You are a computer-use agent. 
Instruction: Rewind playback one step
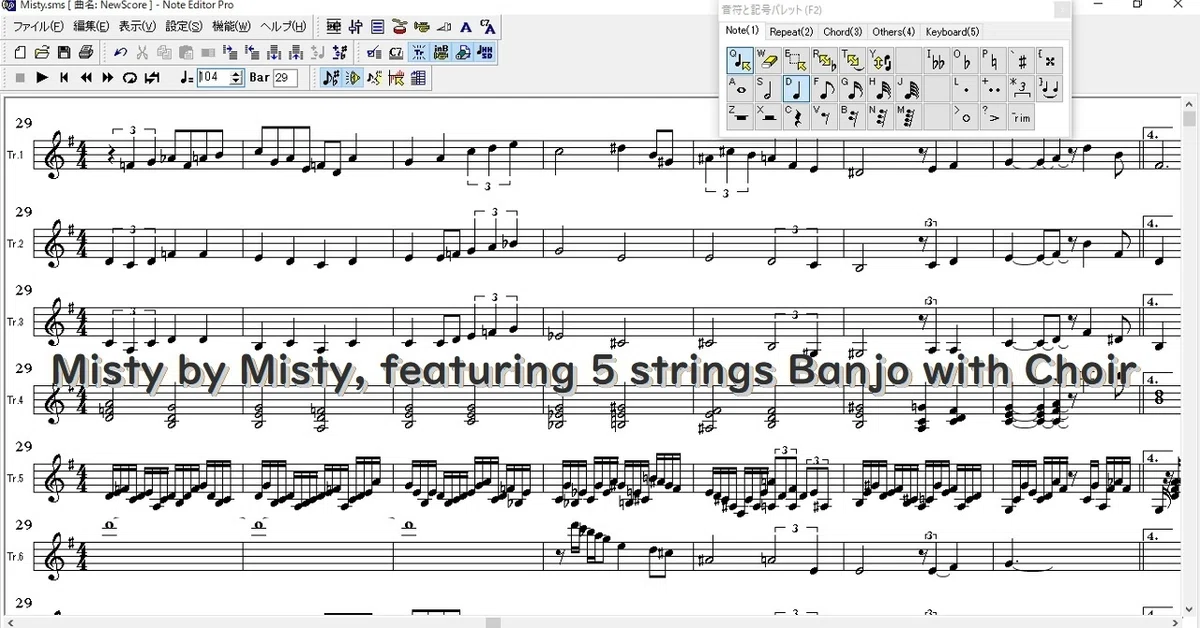tap(86, 77)
